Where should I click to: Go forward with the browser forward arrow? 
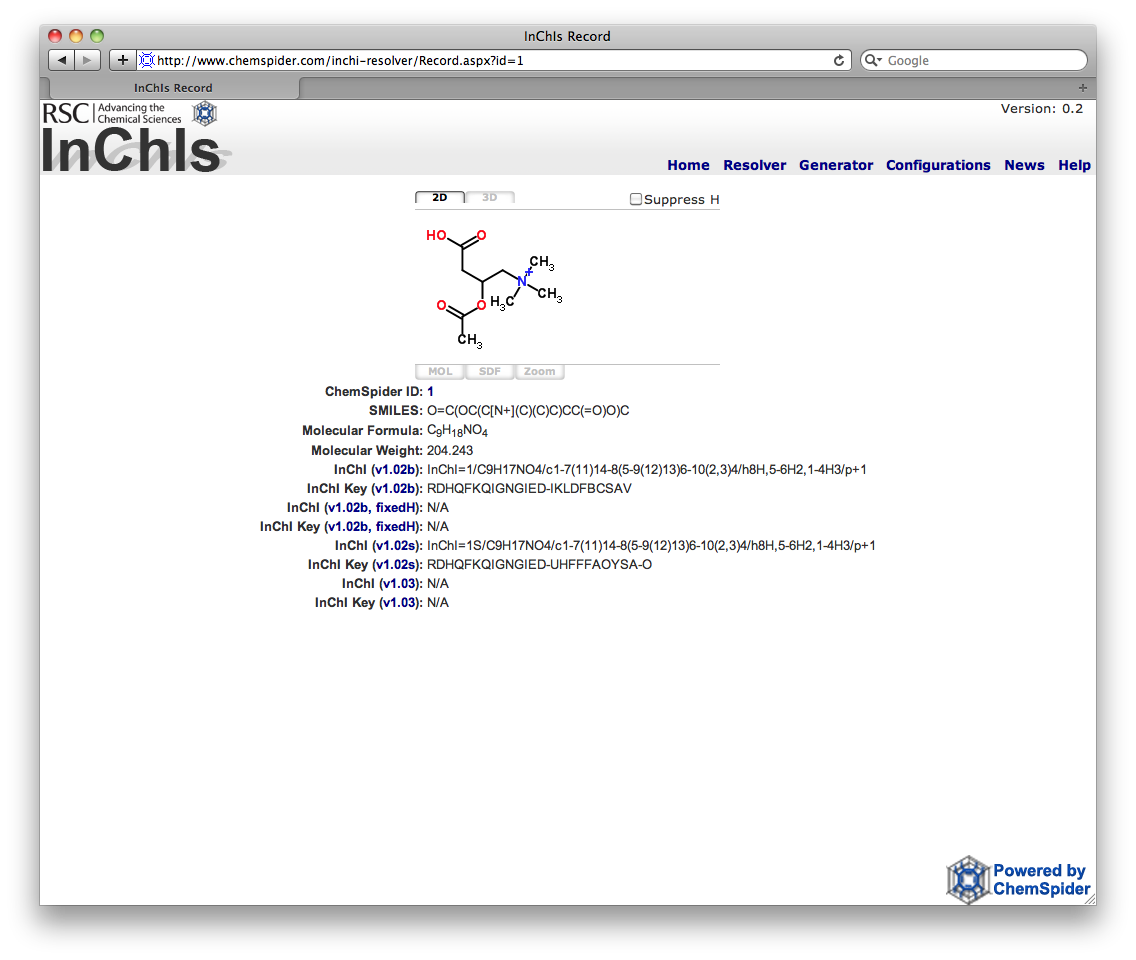tap(87, 60)
